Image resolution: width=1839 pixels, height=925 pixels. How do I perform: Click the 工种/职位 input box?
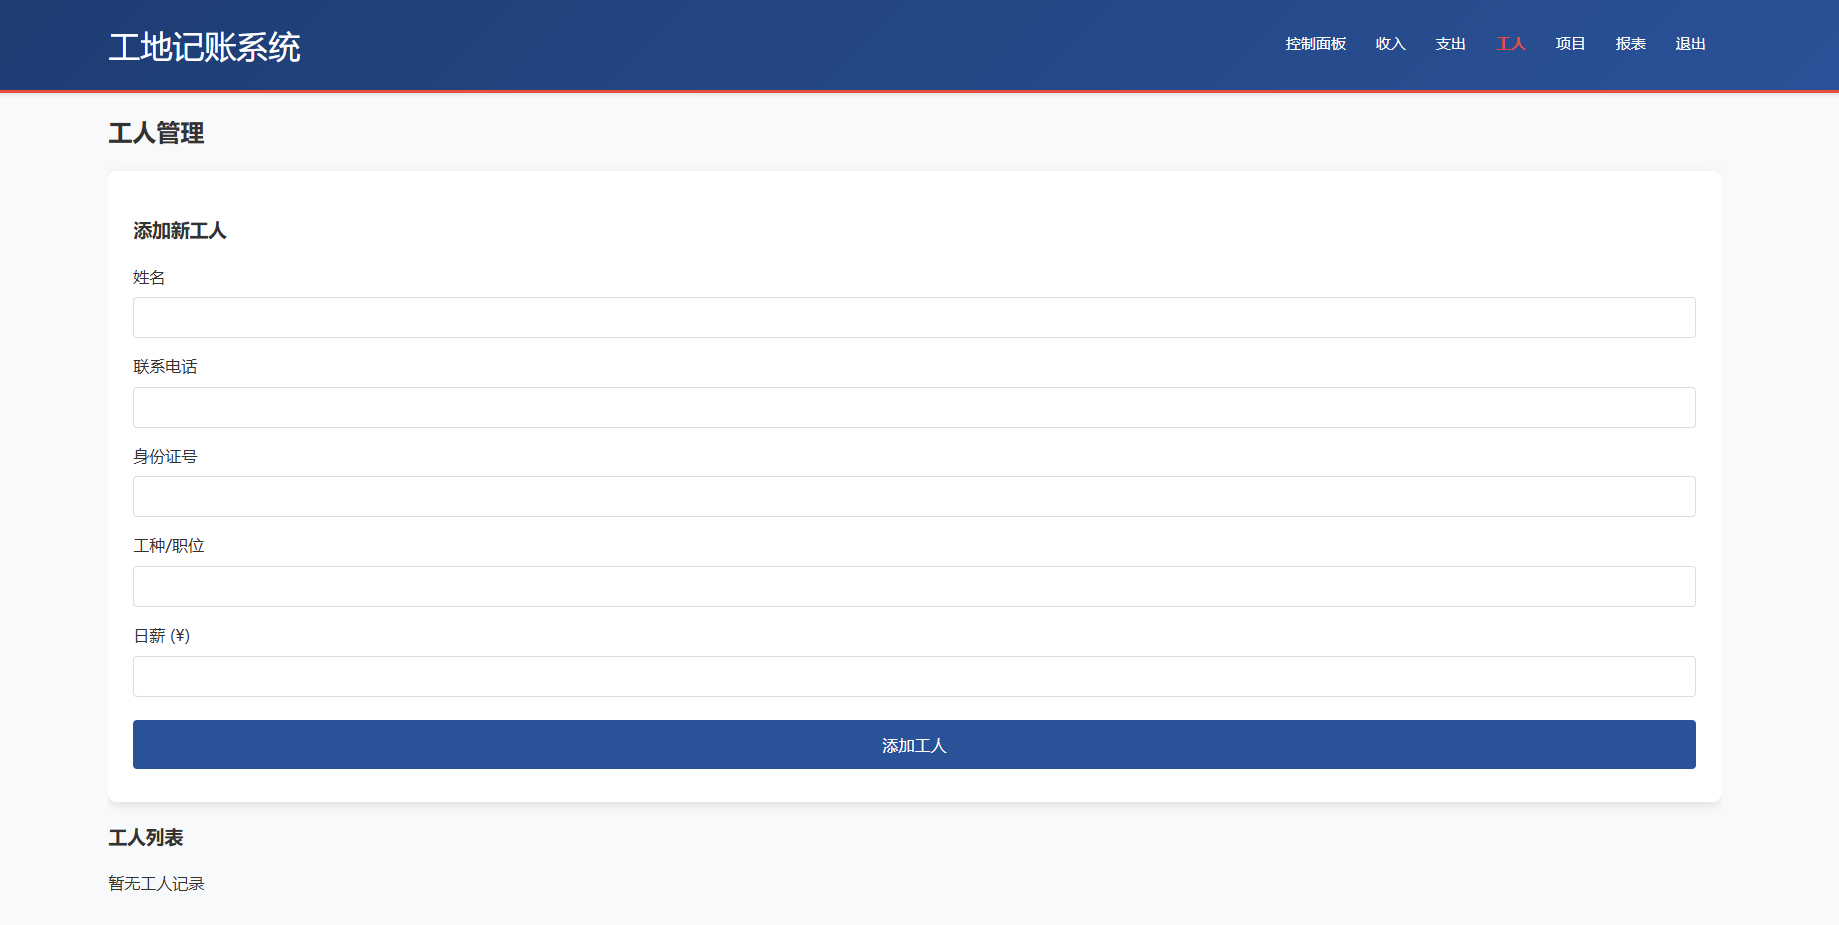pyautogui.click(x=913, y=587)
